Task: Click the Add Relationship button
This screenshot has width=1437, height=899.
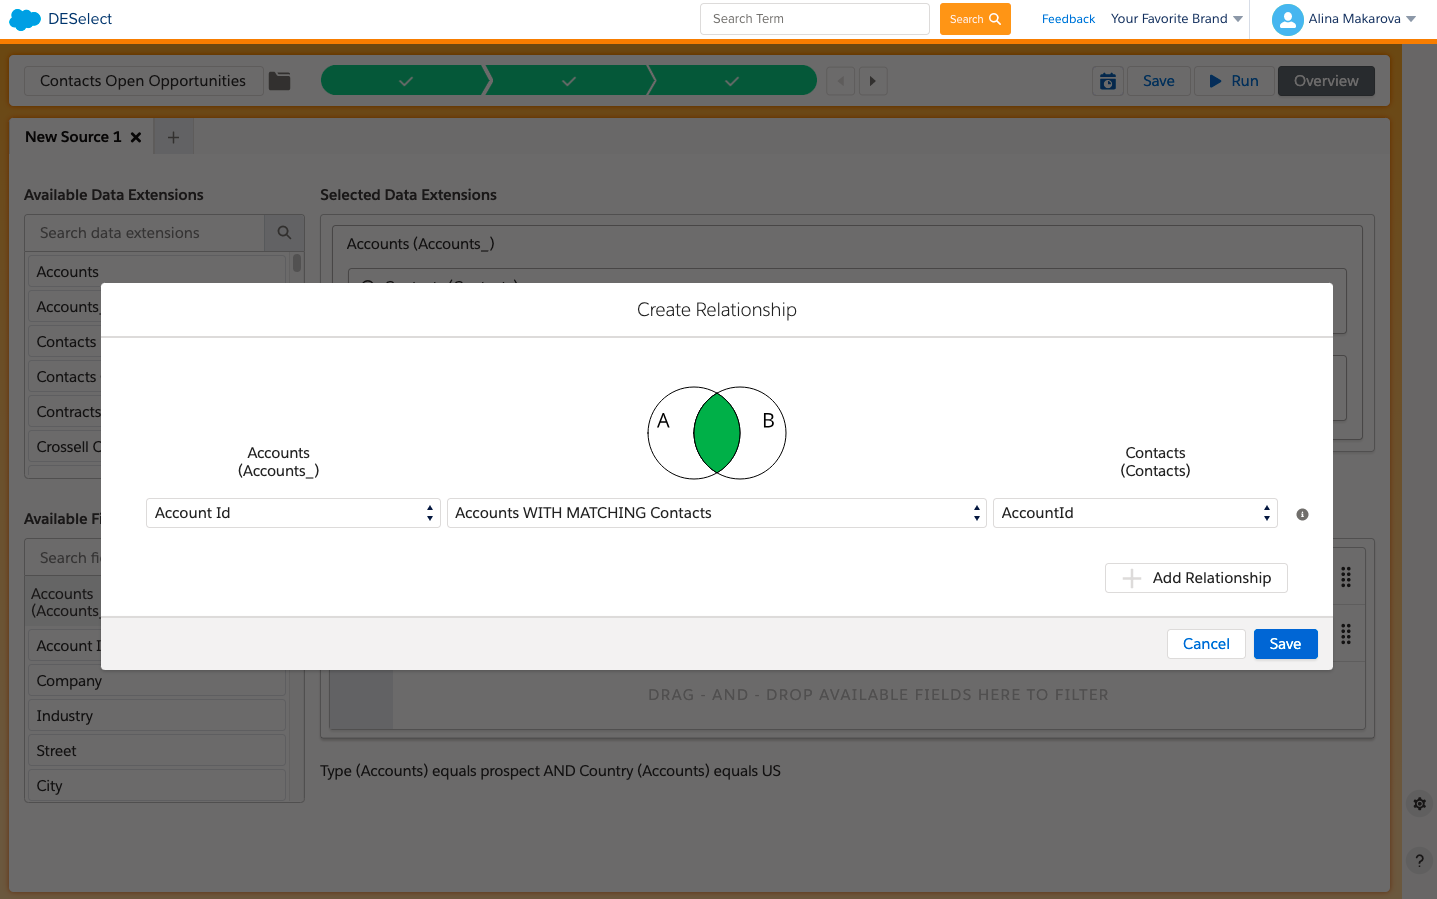Action: (1196, 578)
